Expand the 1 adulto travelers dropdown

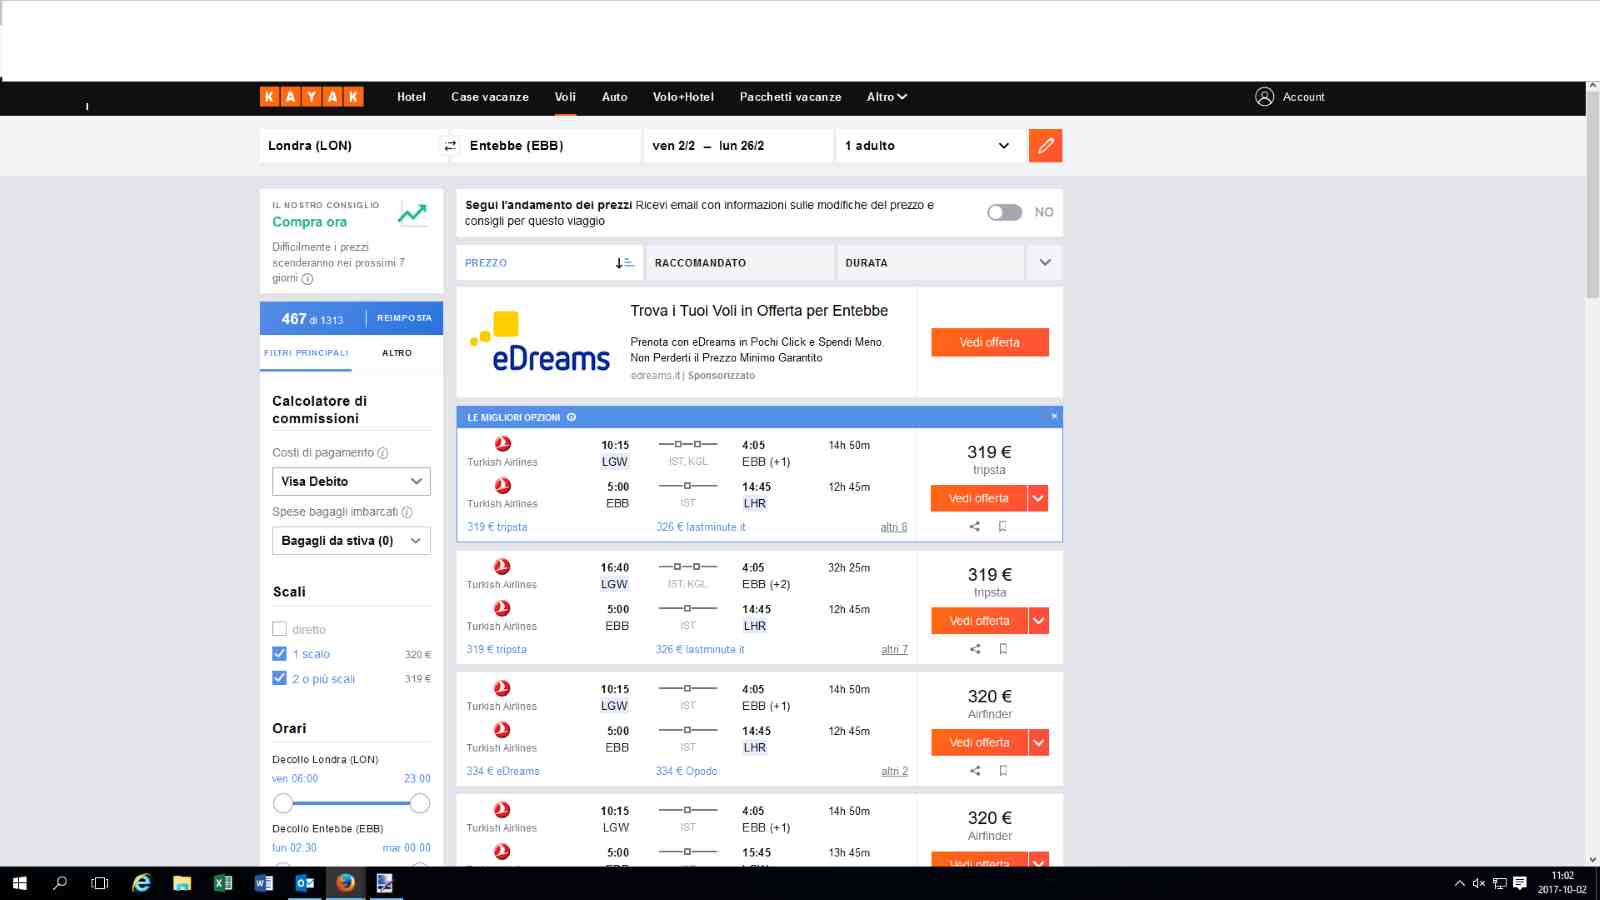929,146
